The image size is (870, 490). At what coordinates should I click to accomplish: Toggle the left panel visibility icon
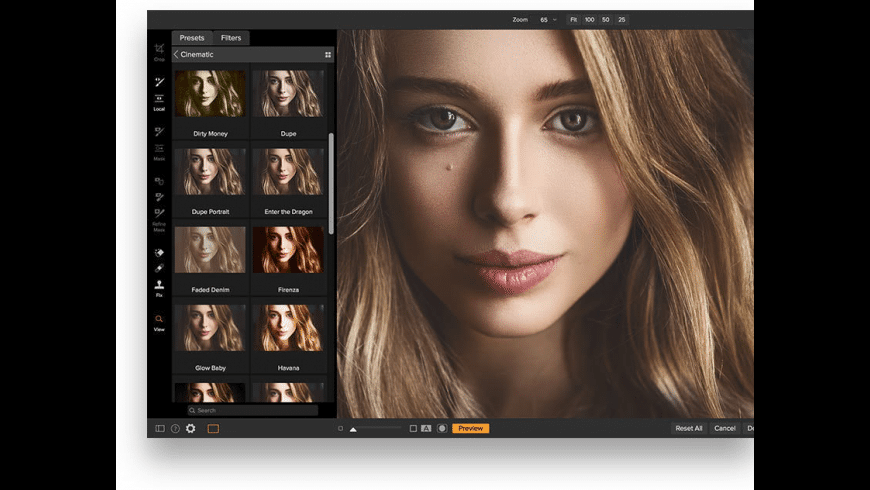[160, 428]
